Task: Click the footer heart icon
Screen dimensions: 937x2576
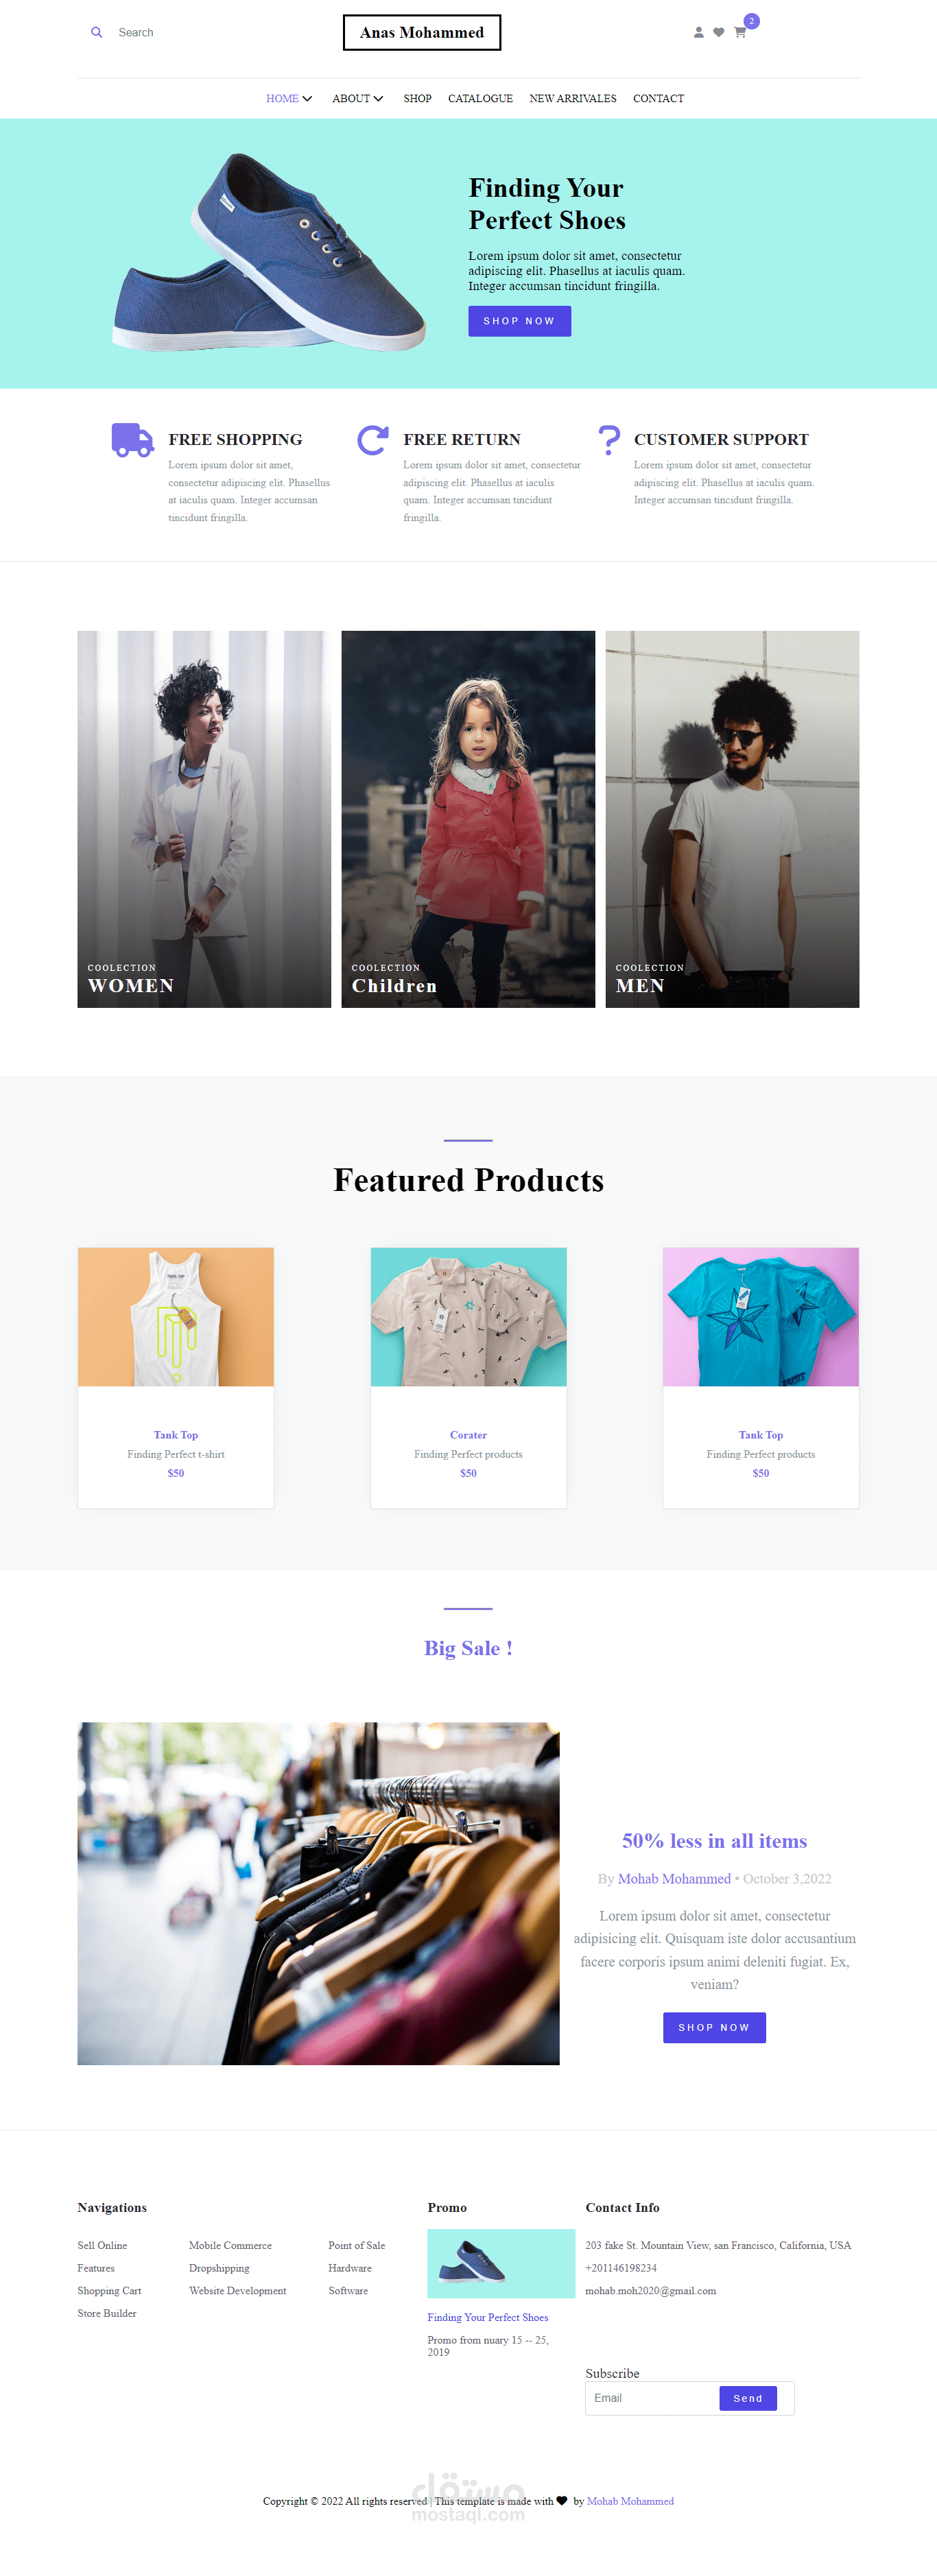Action: 562,2501
